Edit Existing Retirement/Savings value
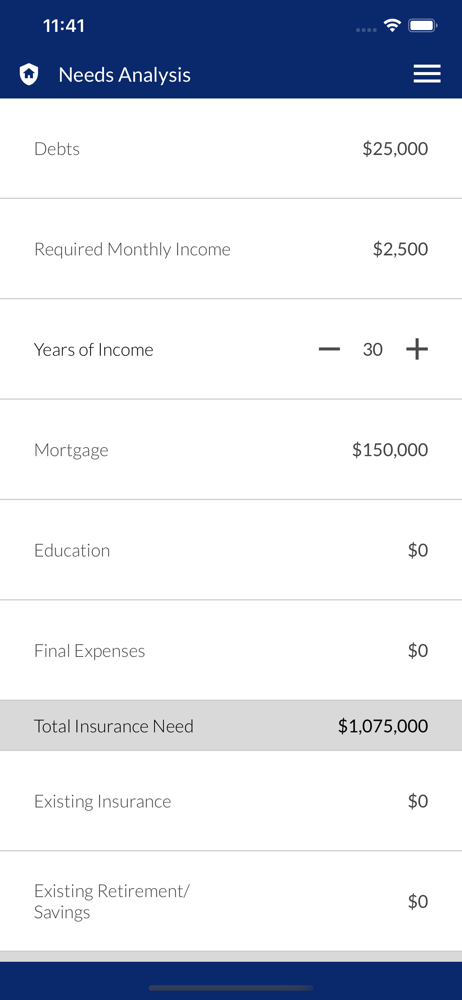This screenshot has width=462, height=1000. [418, 901]
